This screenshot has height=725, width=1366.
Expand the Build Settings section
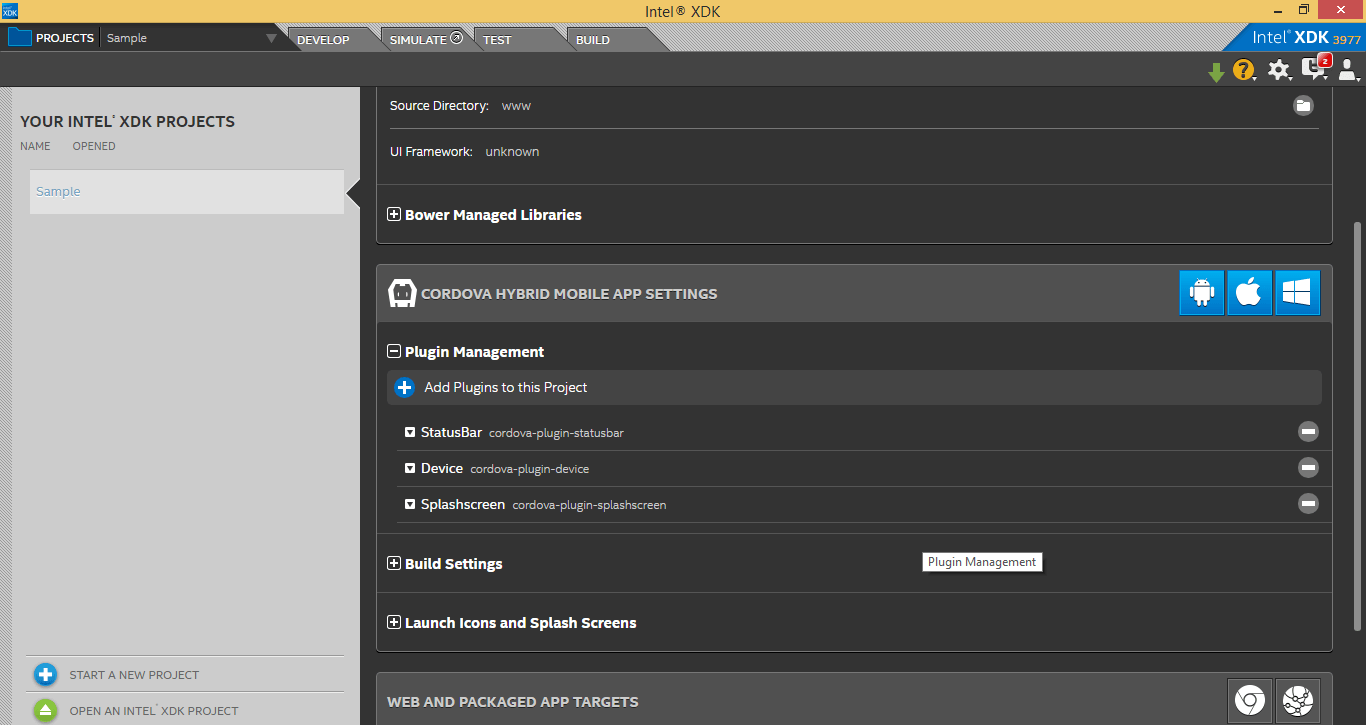[x=394, y=564]
